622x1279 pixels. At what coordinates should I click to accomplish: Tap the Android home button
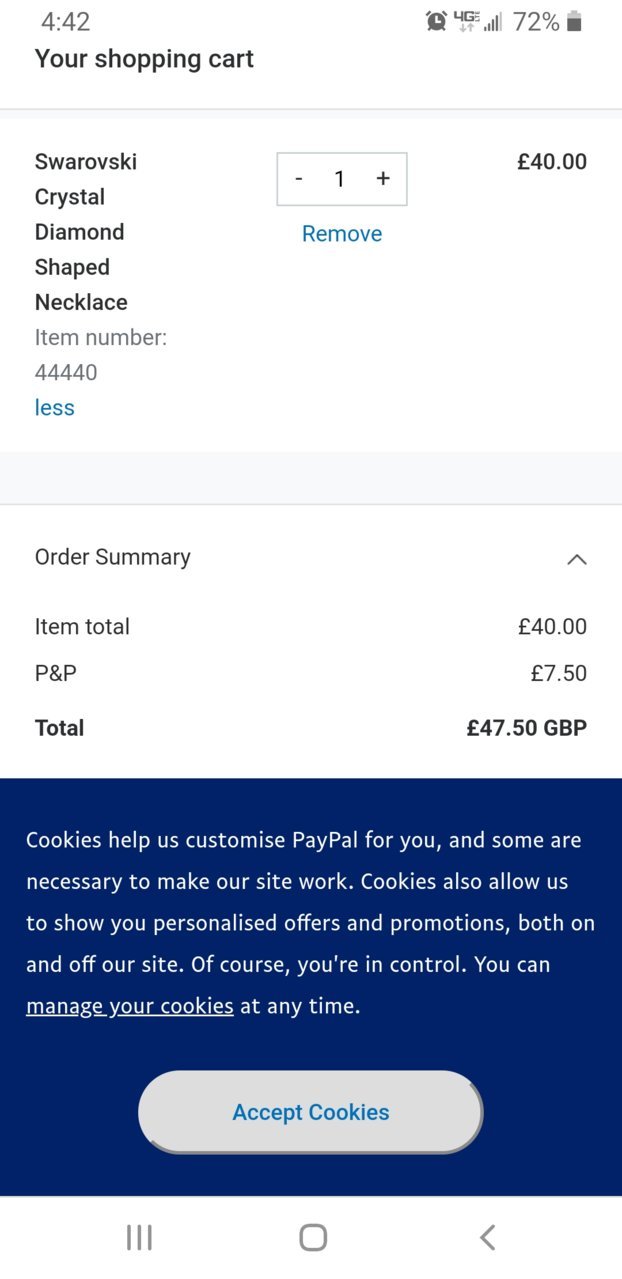tap(313, 1238)
